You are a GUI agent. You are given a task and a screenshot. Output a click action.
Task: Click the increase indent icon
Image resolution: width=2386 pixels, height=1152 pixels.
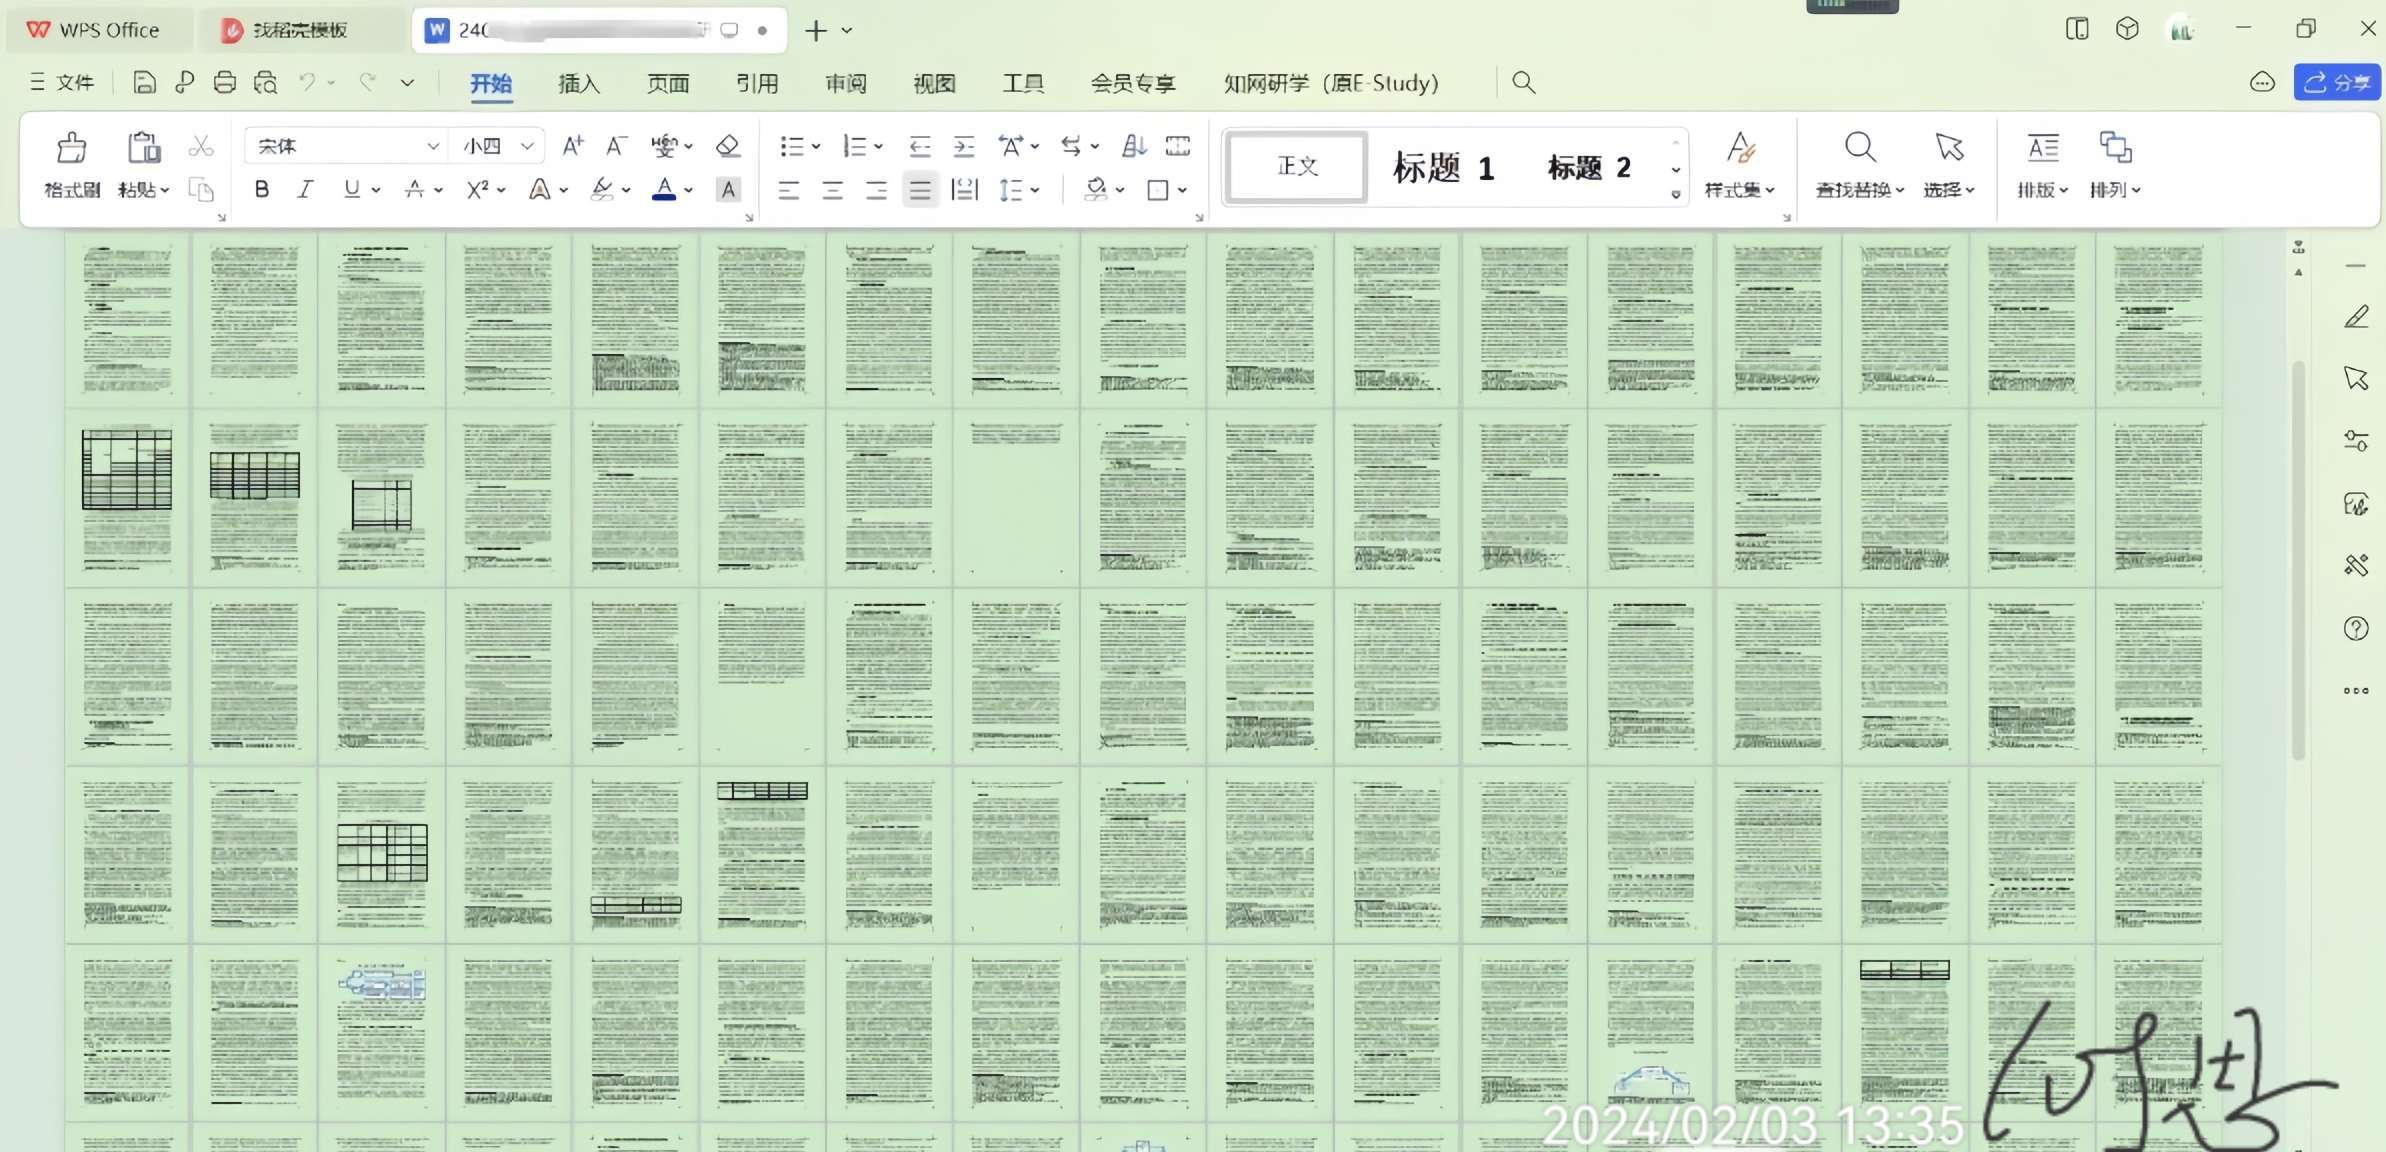[963, 147]
